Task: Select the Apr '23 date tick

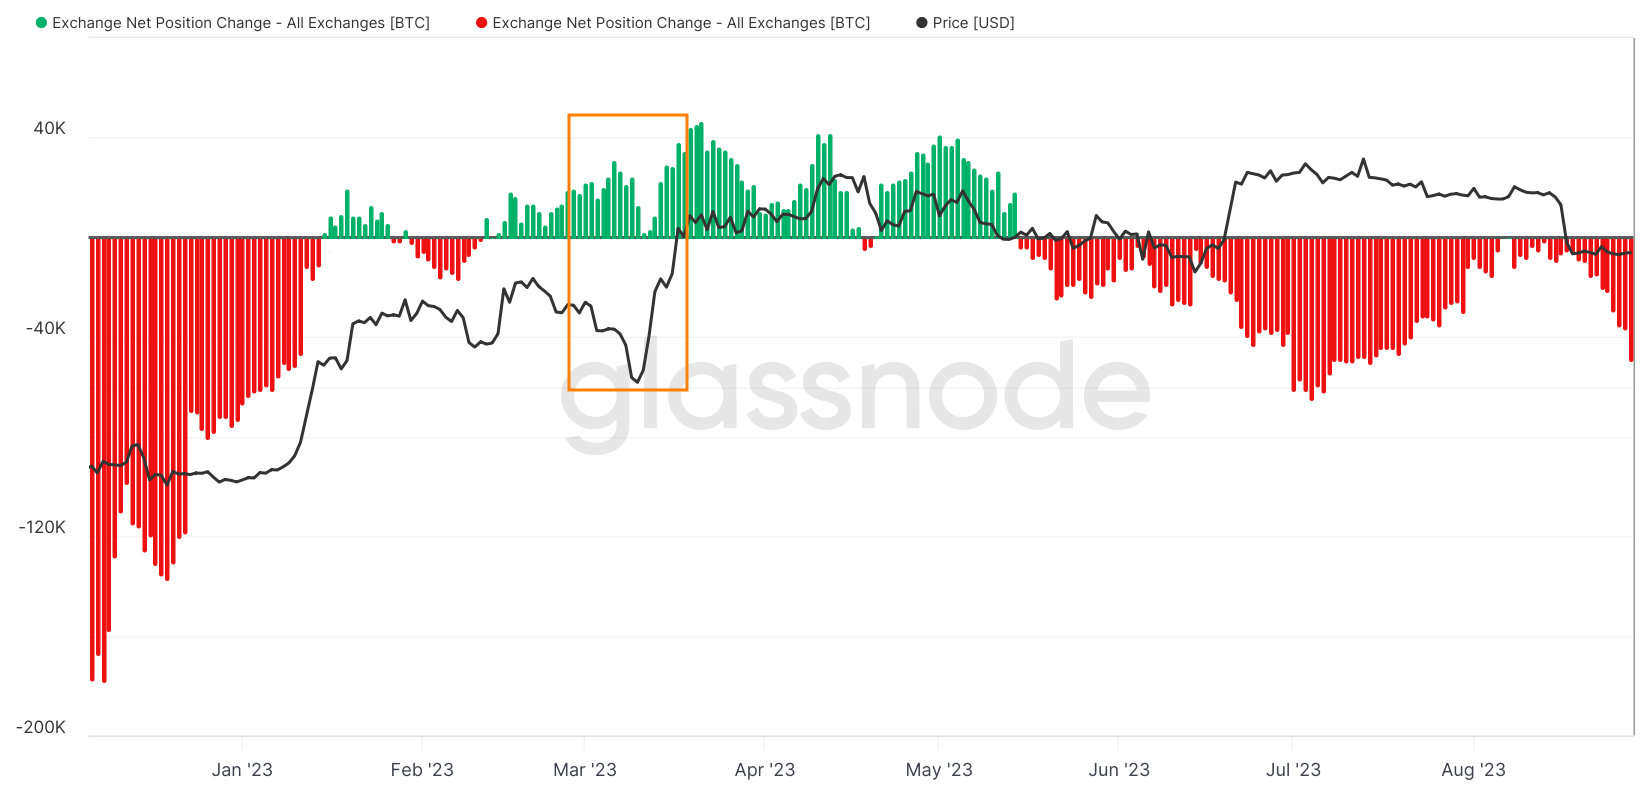Action: coord(765,769)
